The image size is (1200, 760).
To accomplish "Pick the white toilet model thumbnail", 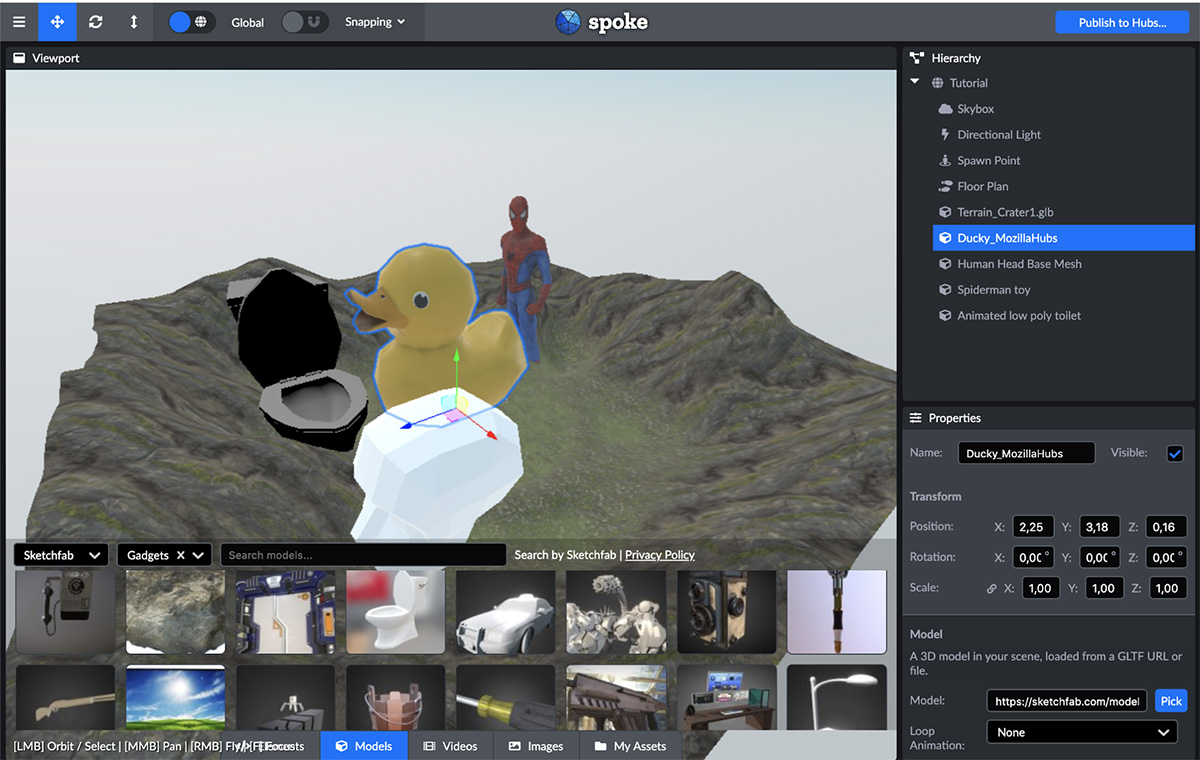I will tap(395, 612).
